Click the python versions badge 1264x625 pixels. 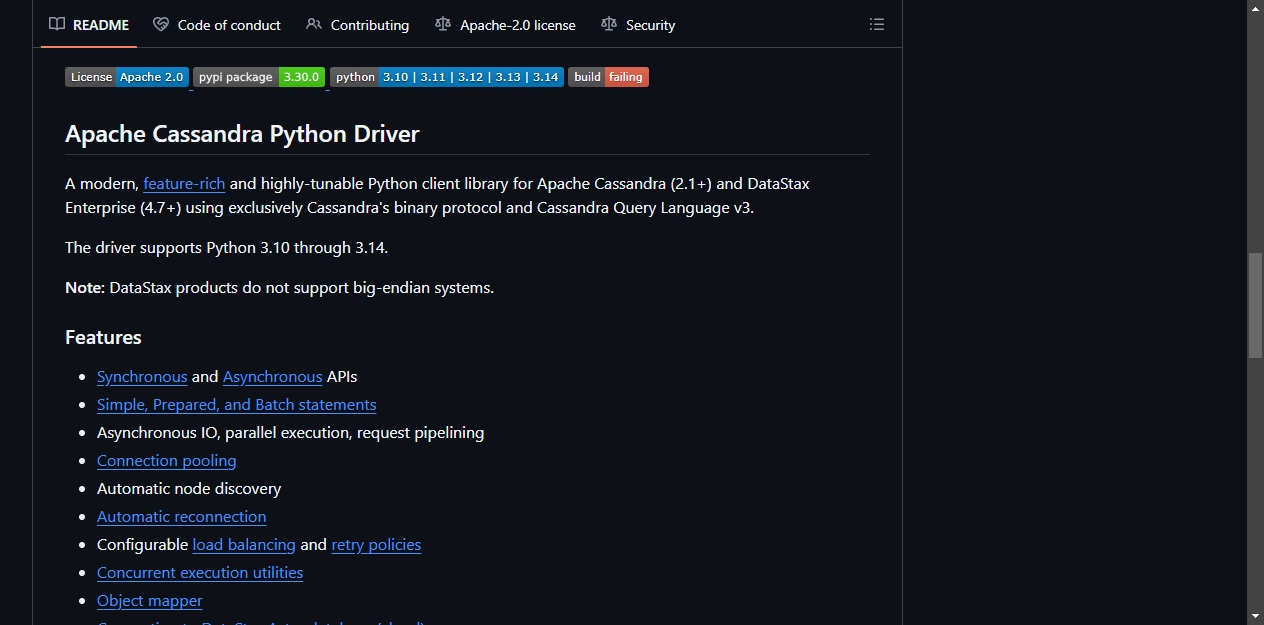point(447,77)
